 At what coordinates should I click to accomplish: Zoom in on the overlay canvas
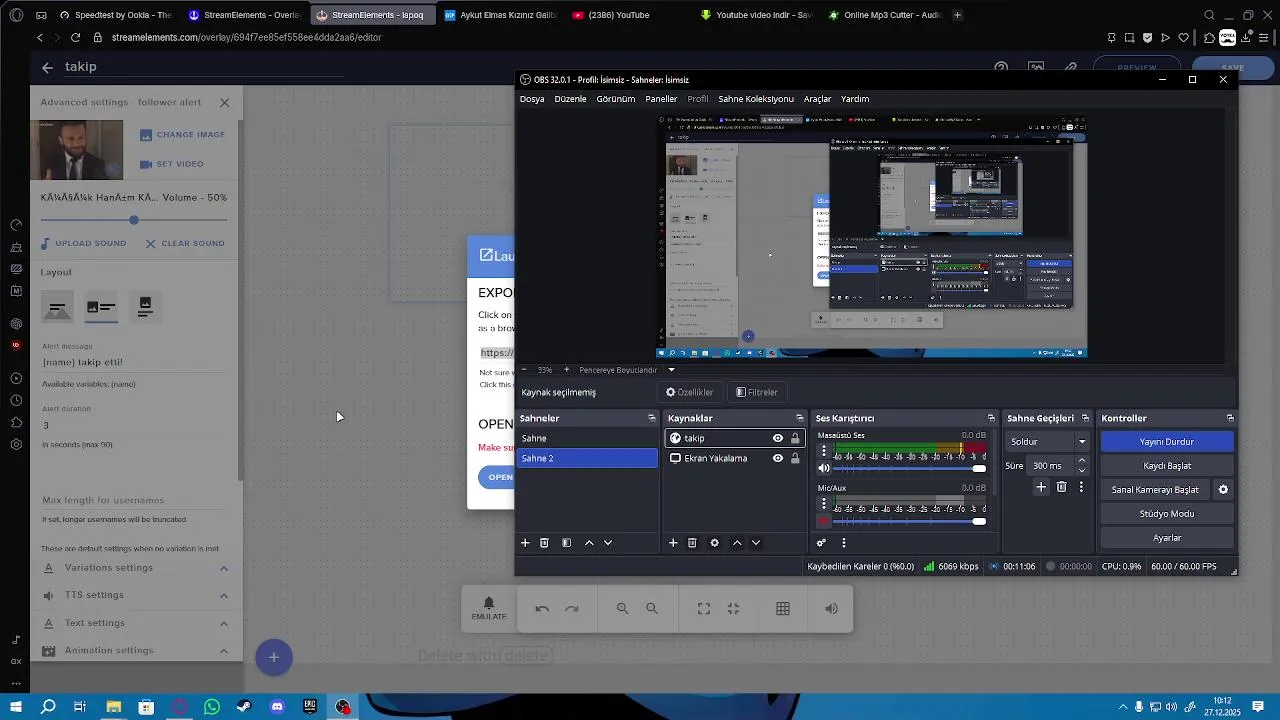[622, 608]
